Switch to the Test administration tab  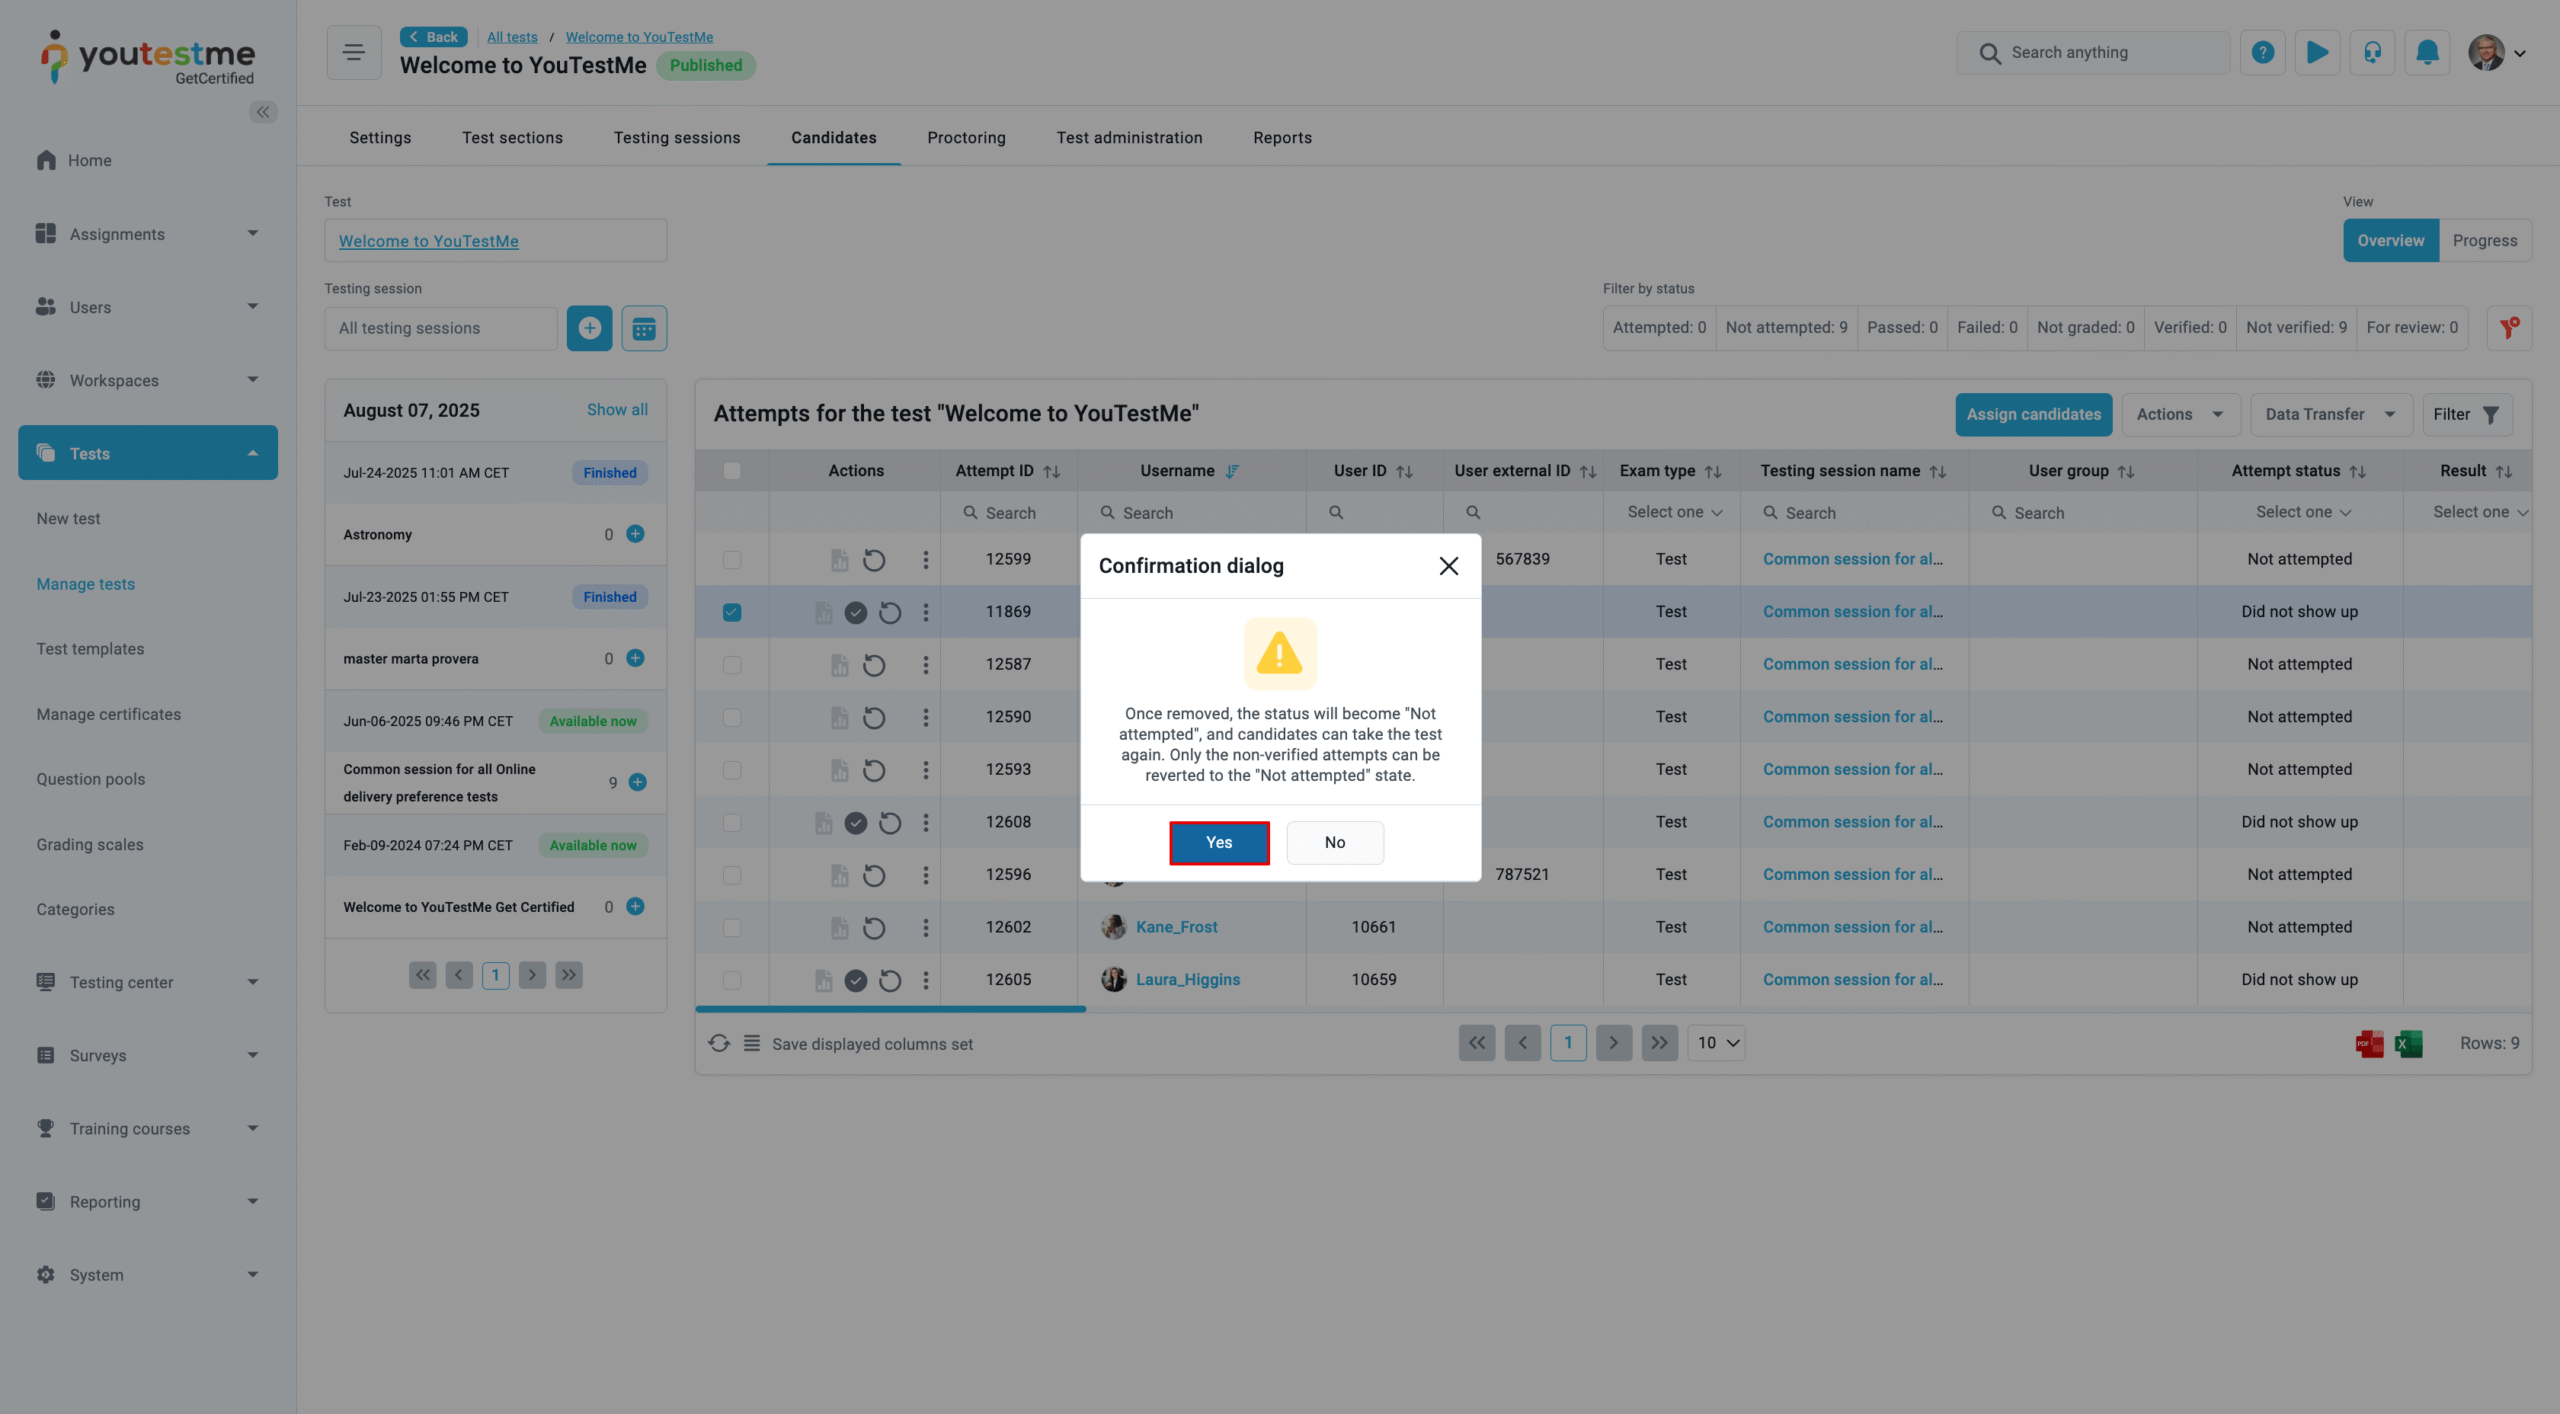pyautogui.click(x=1129, y=138)
